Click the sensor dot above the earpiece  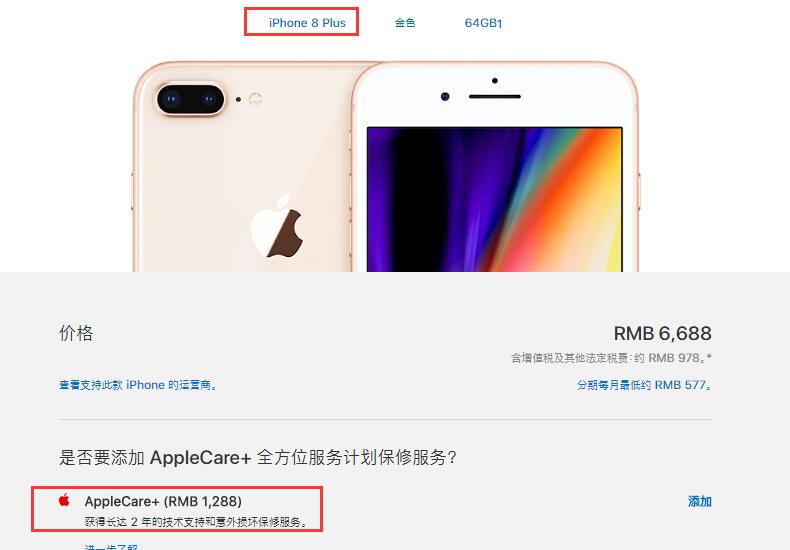click(495, 81)
